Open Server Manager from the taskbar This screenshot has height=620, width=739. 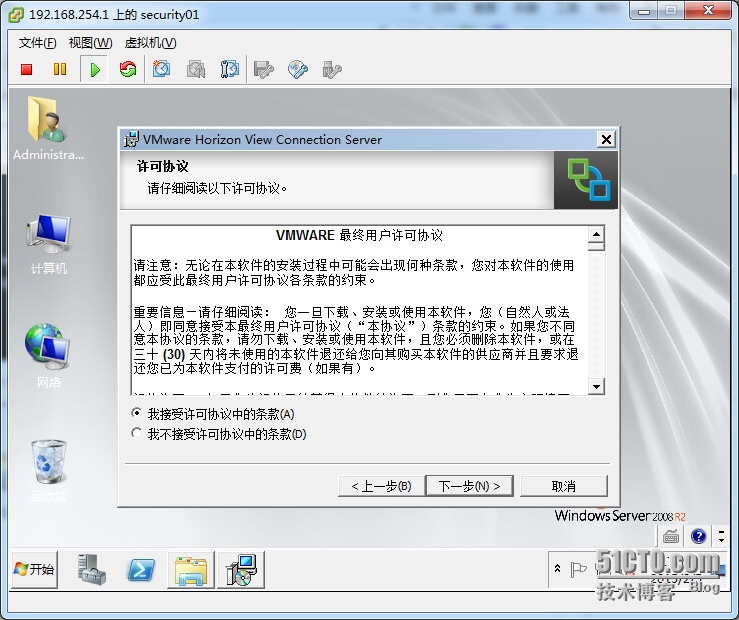point(91,570)
